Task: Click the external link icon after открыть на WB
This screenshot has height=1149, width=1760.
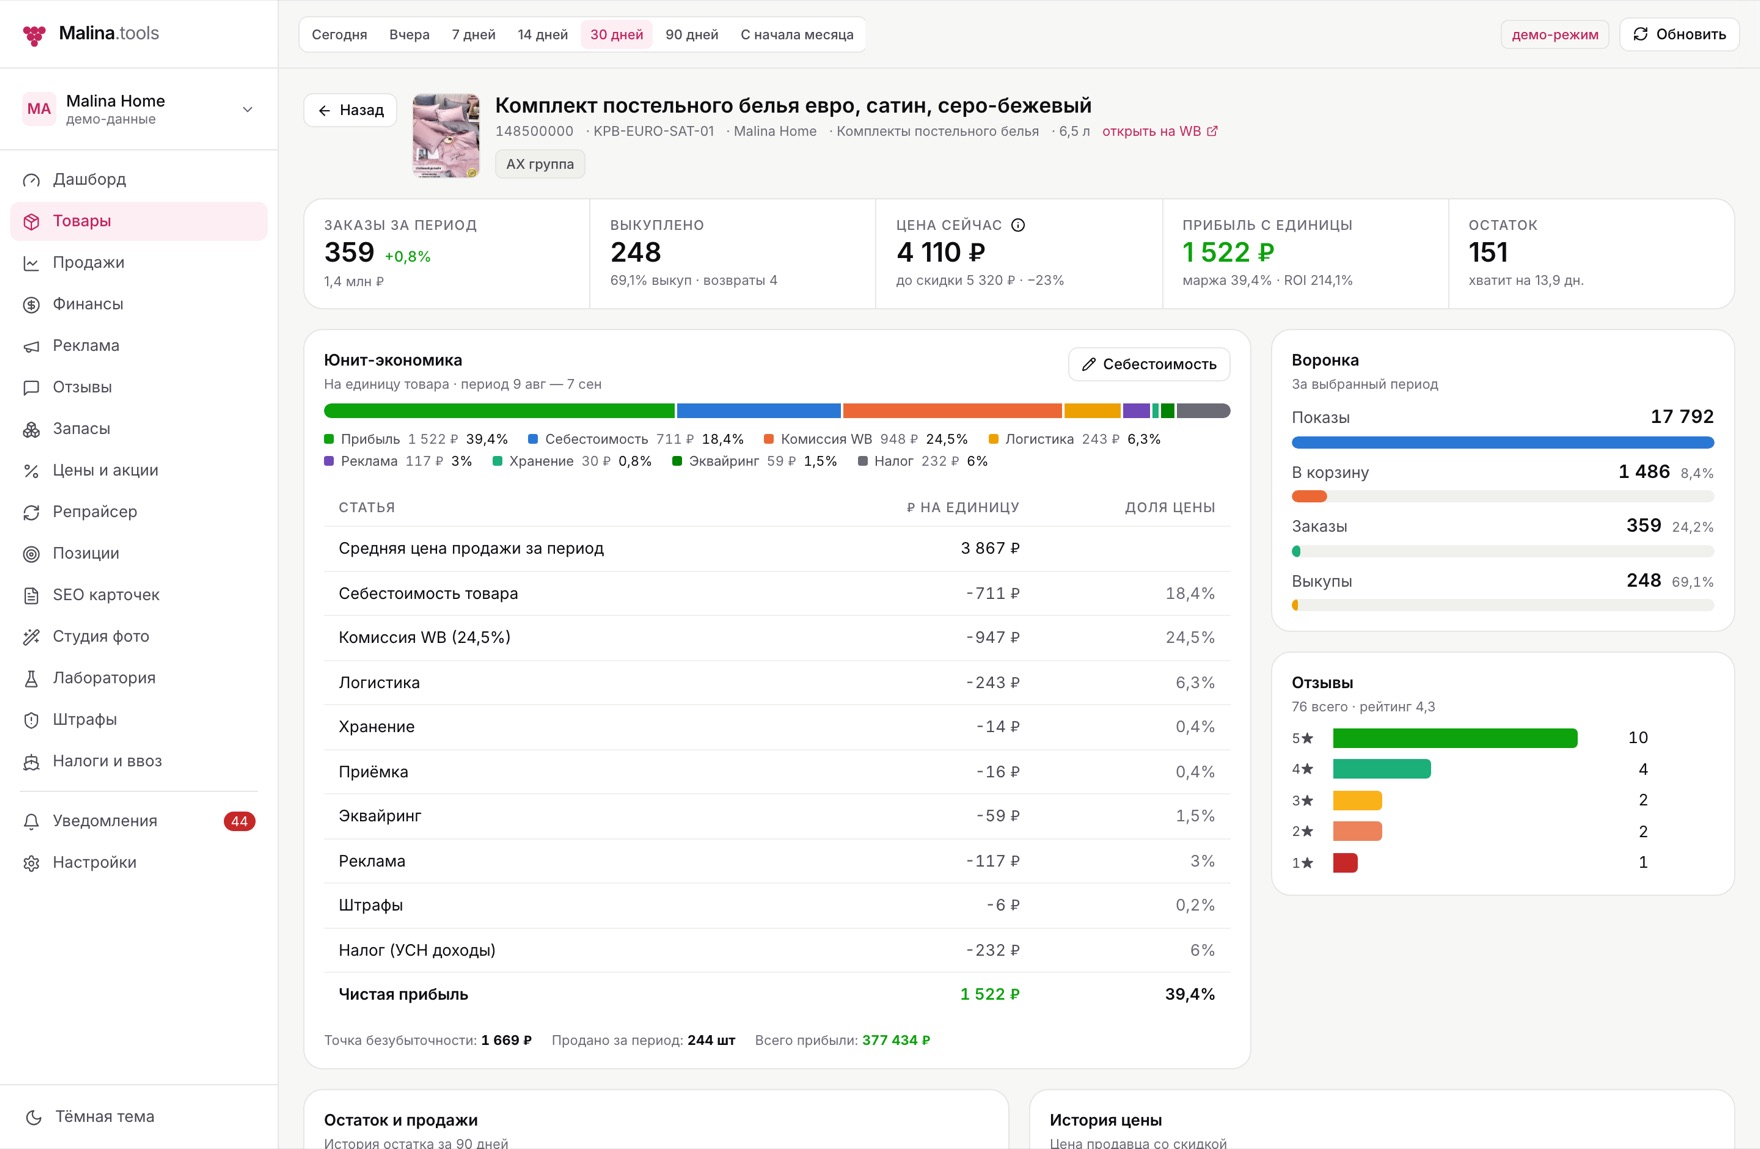Action: coord(1212,131)
